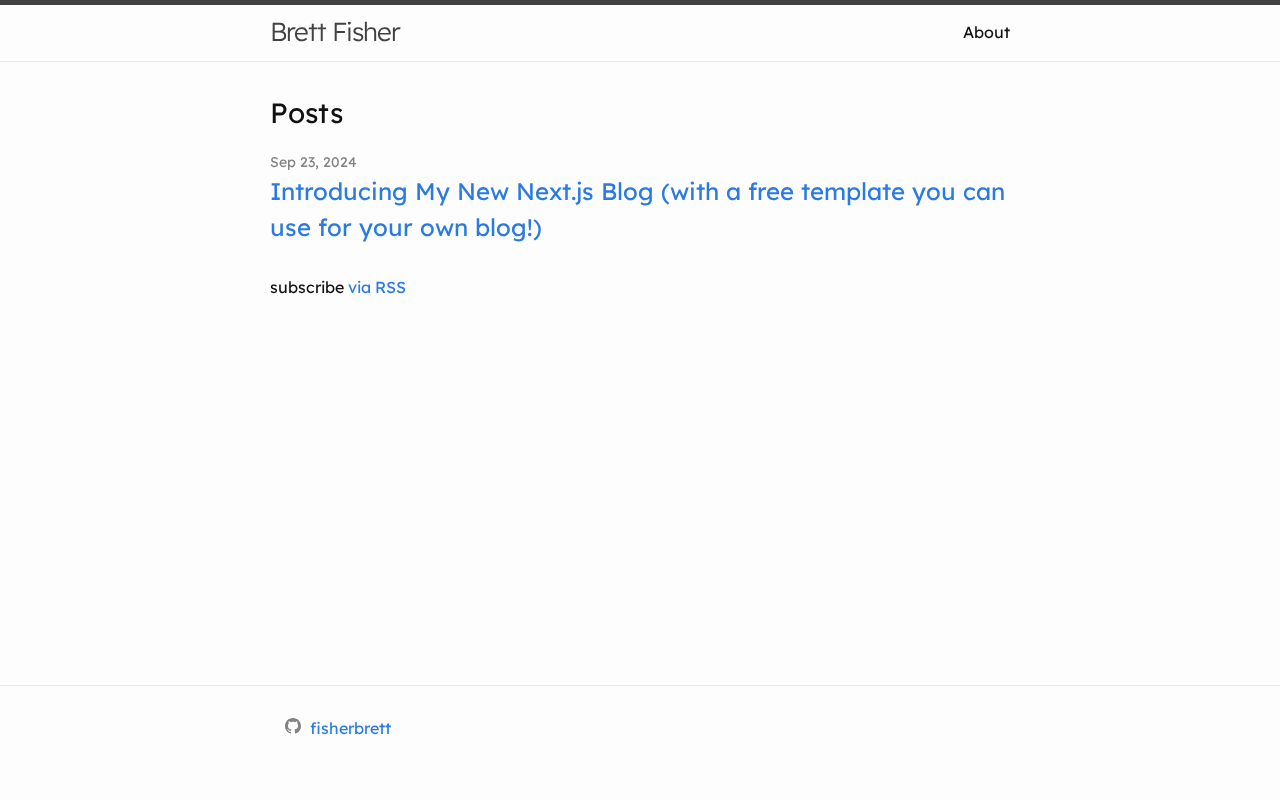This screenshot has width=1280, height=800.
Task: Click the year 2024 in the post date
Action: (x=339, y=162)
